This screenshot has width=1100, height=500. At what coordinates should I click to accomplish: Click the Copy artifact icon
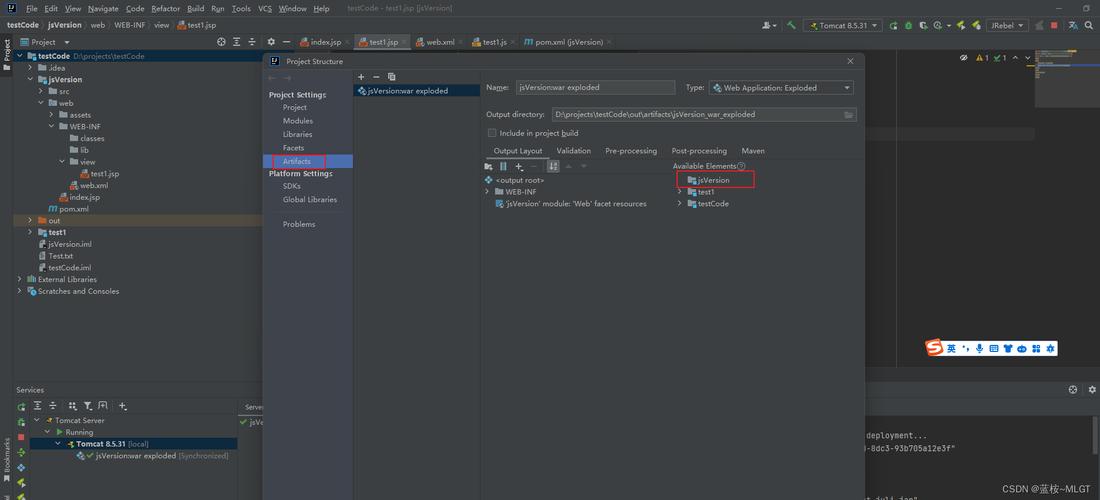point(392,77)
